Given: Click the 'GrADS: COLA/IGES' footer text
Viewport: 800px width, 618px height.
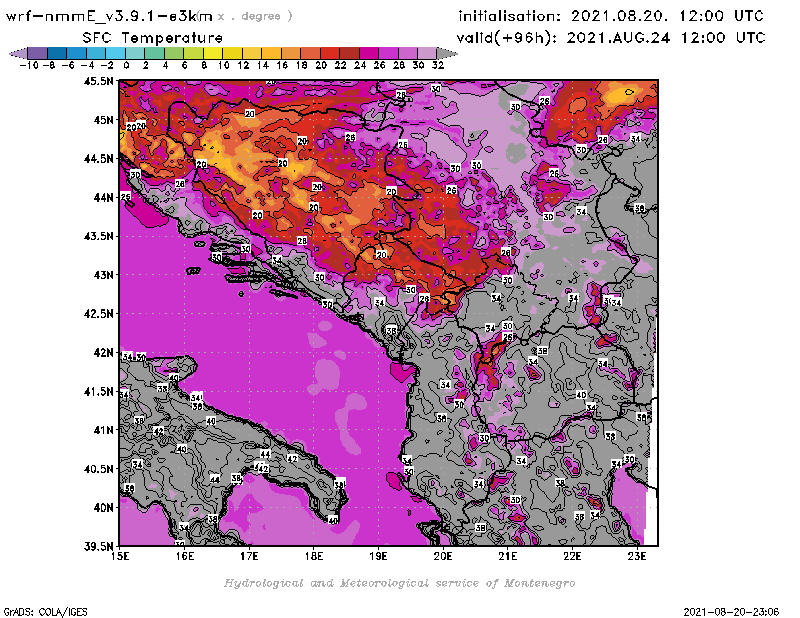Looking at the screenshot, I should click(45, 612).
